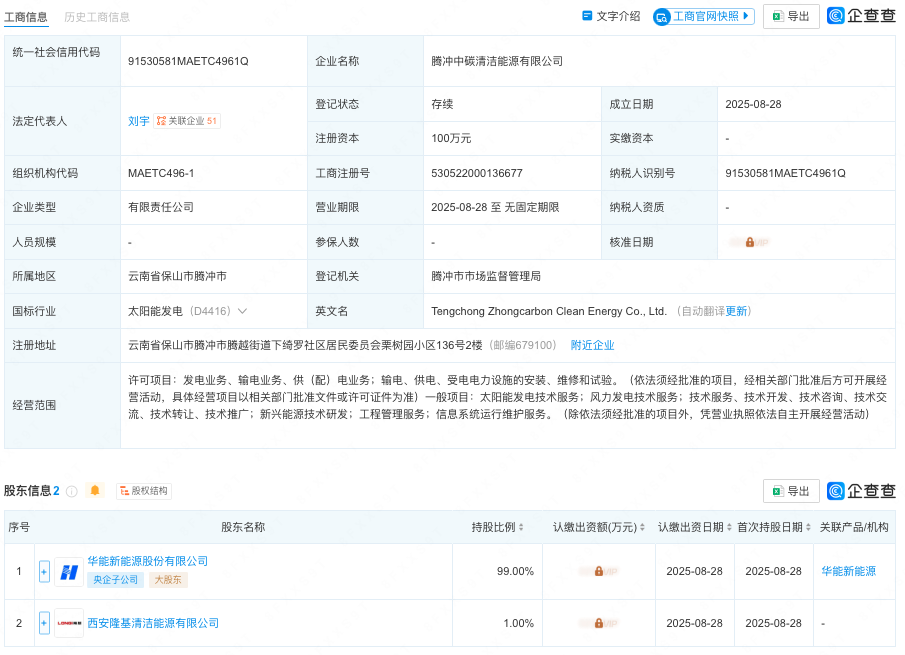Screen dimensions: 905x655
Task: Click the info circle icon after 股东信息
Action: pyautogui.click(x=71, y=490)
